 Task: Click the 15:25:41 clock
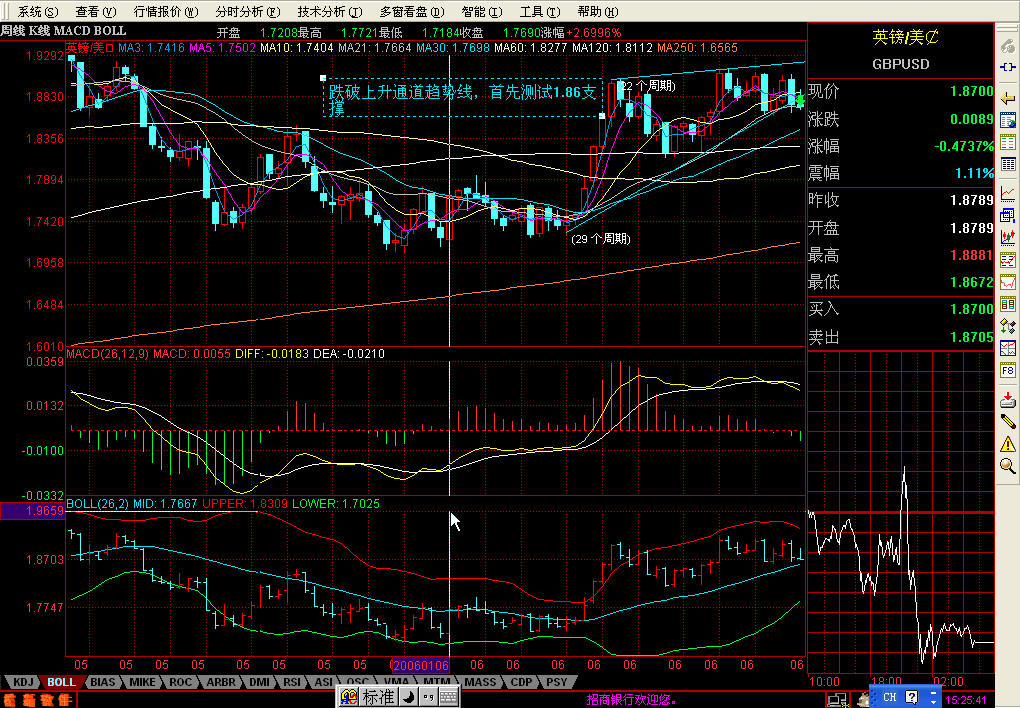965,700
